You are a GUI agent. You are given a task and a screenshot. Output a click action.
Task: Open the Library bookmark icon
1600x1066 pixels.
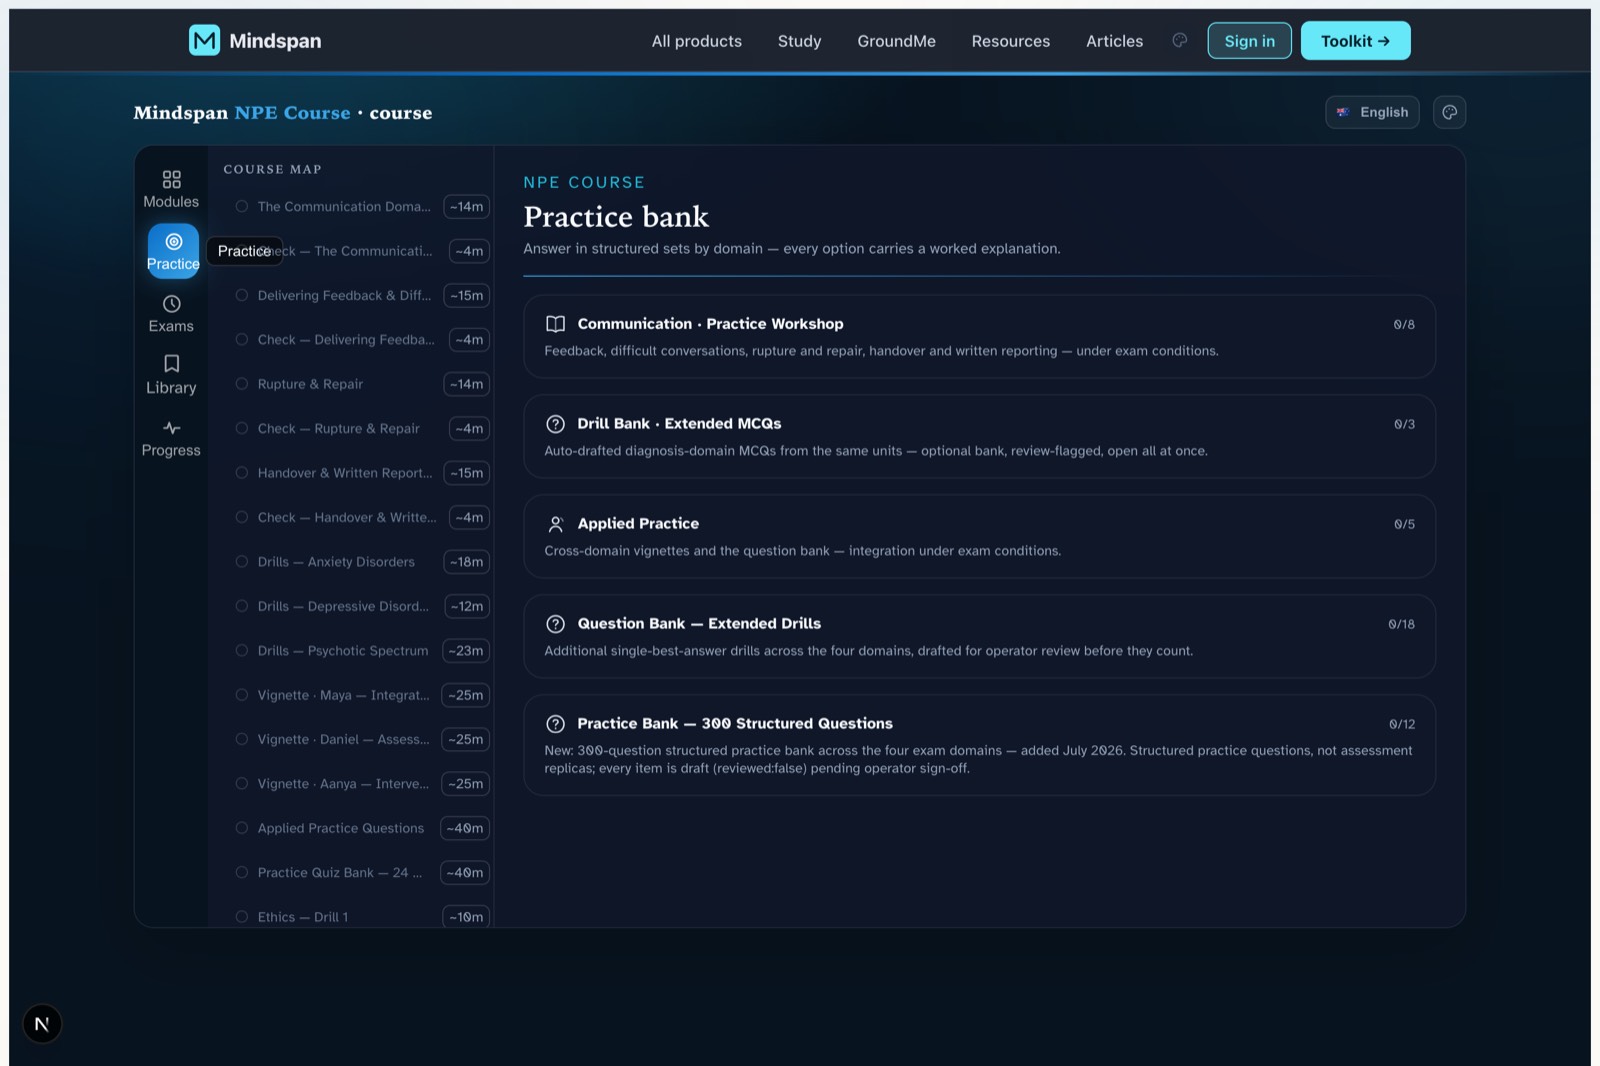click(172, 364)
